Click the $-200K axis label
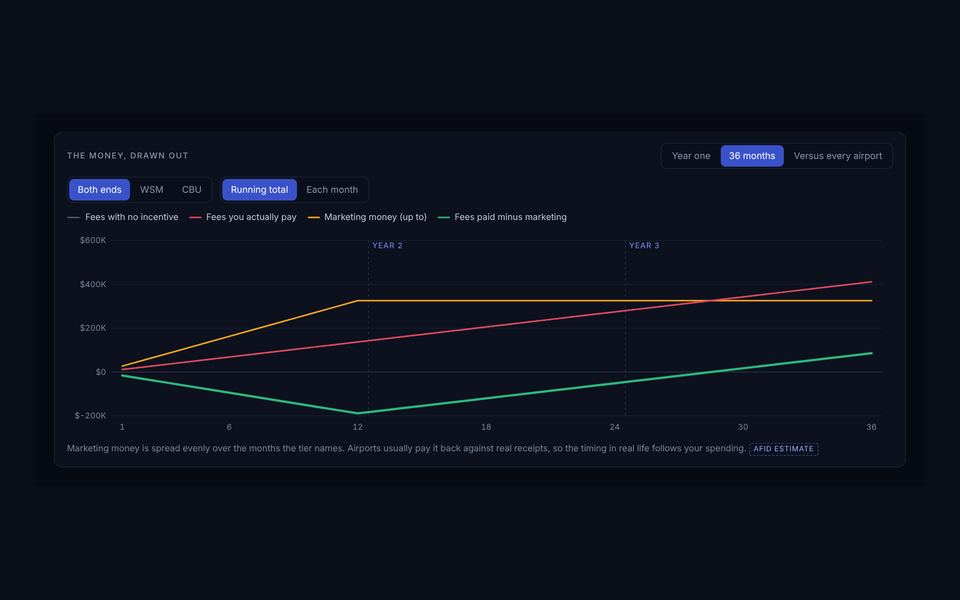The image size is (960, 600). point(91,416)
